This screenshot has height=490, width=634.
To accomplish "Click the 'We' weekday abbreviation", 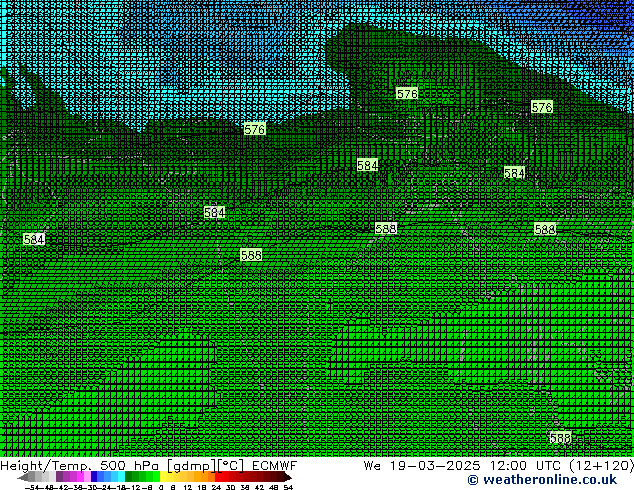I will coord(372,466).
